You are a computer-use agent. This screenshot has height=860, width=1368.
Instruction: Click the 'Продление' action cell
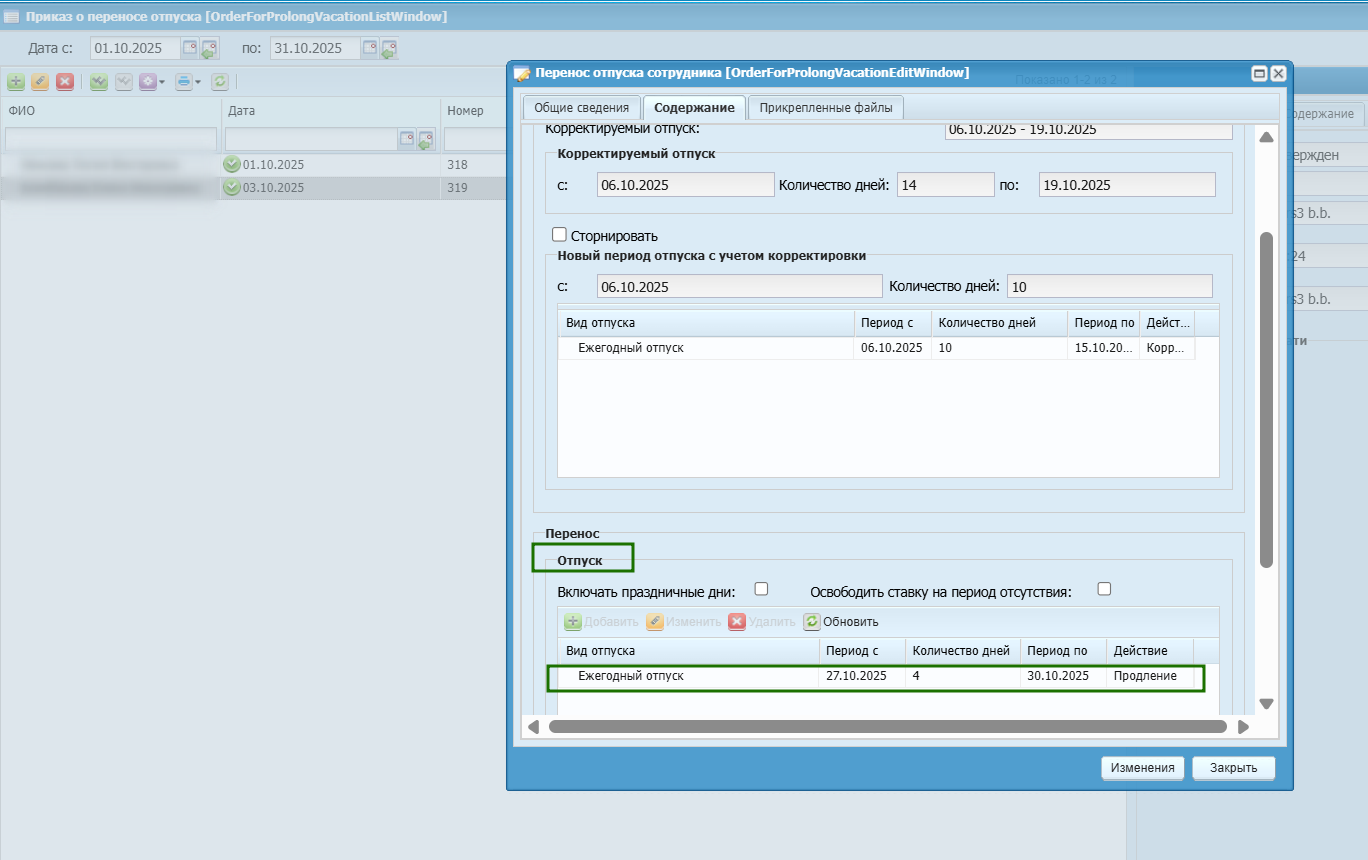1151,676
